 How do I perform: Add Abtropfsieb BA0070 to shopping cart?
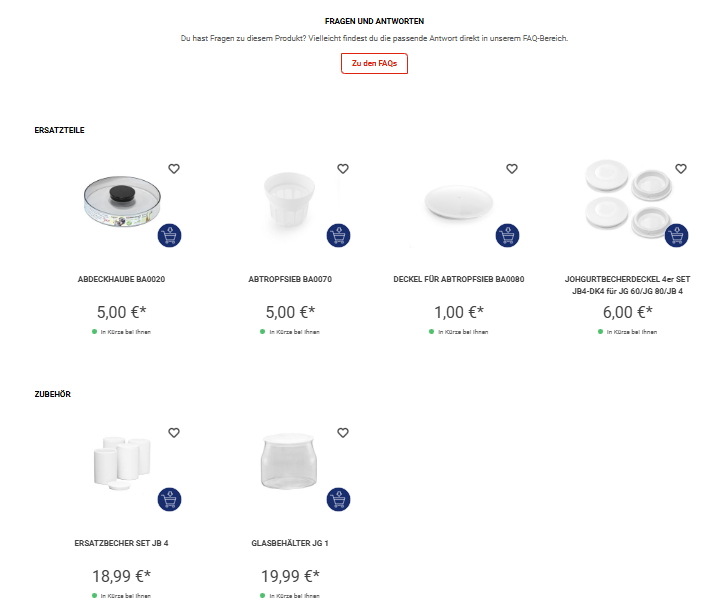click(x=338, y=236)
